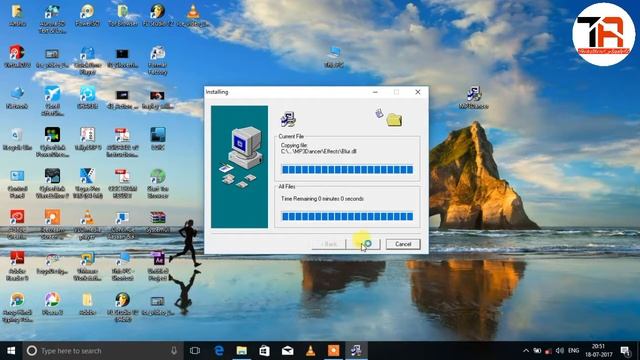The height and width of the screenshot is (360, 640).
Task: Select the Tally ERP 9 shortcut
Action: [87, 139]
